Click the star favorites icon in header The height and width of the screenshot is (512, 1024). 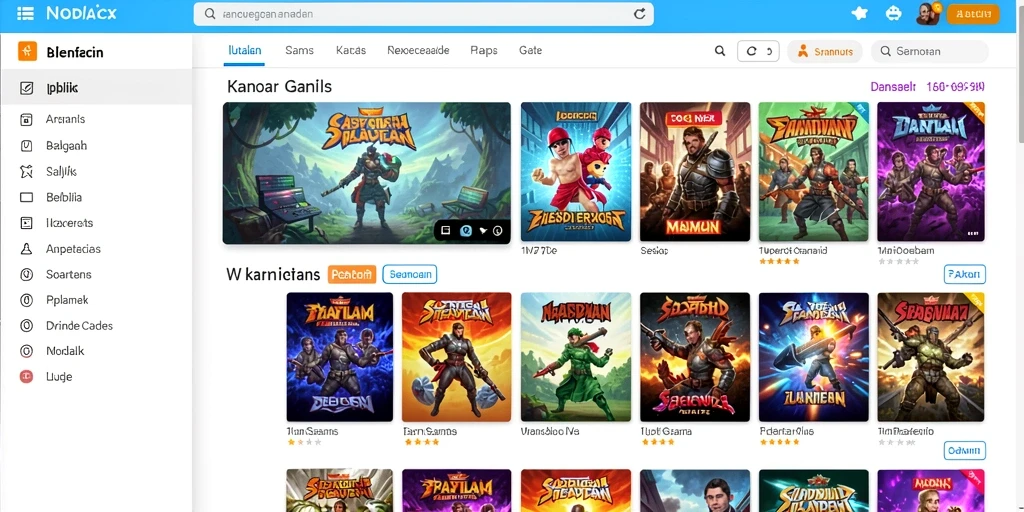[859, 13]
